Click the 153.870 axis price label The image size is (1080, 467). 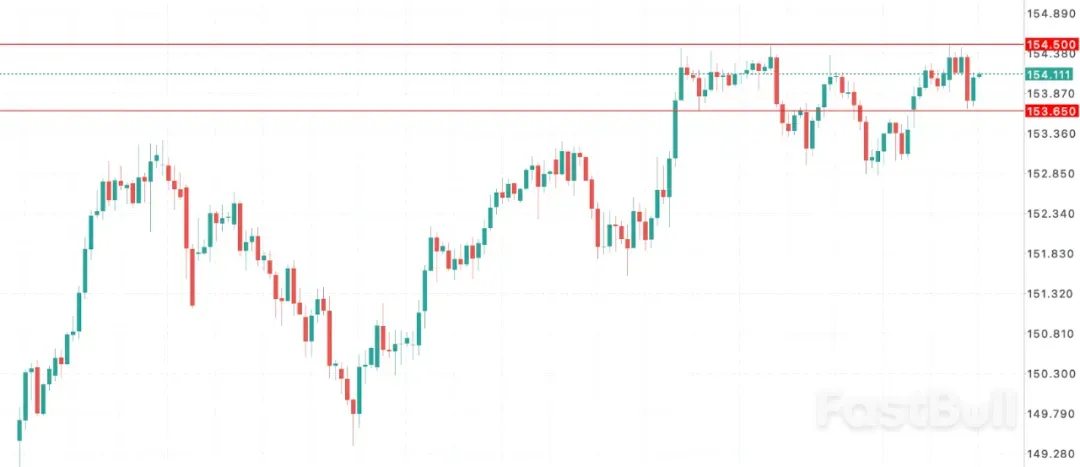click(x=1051, y=93)
